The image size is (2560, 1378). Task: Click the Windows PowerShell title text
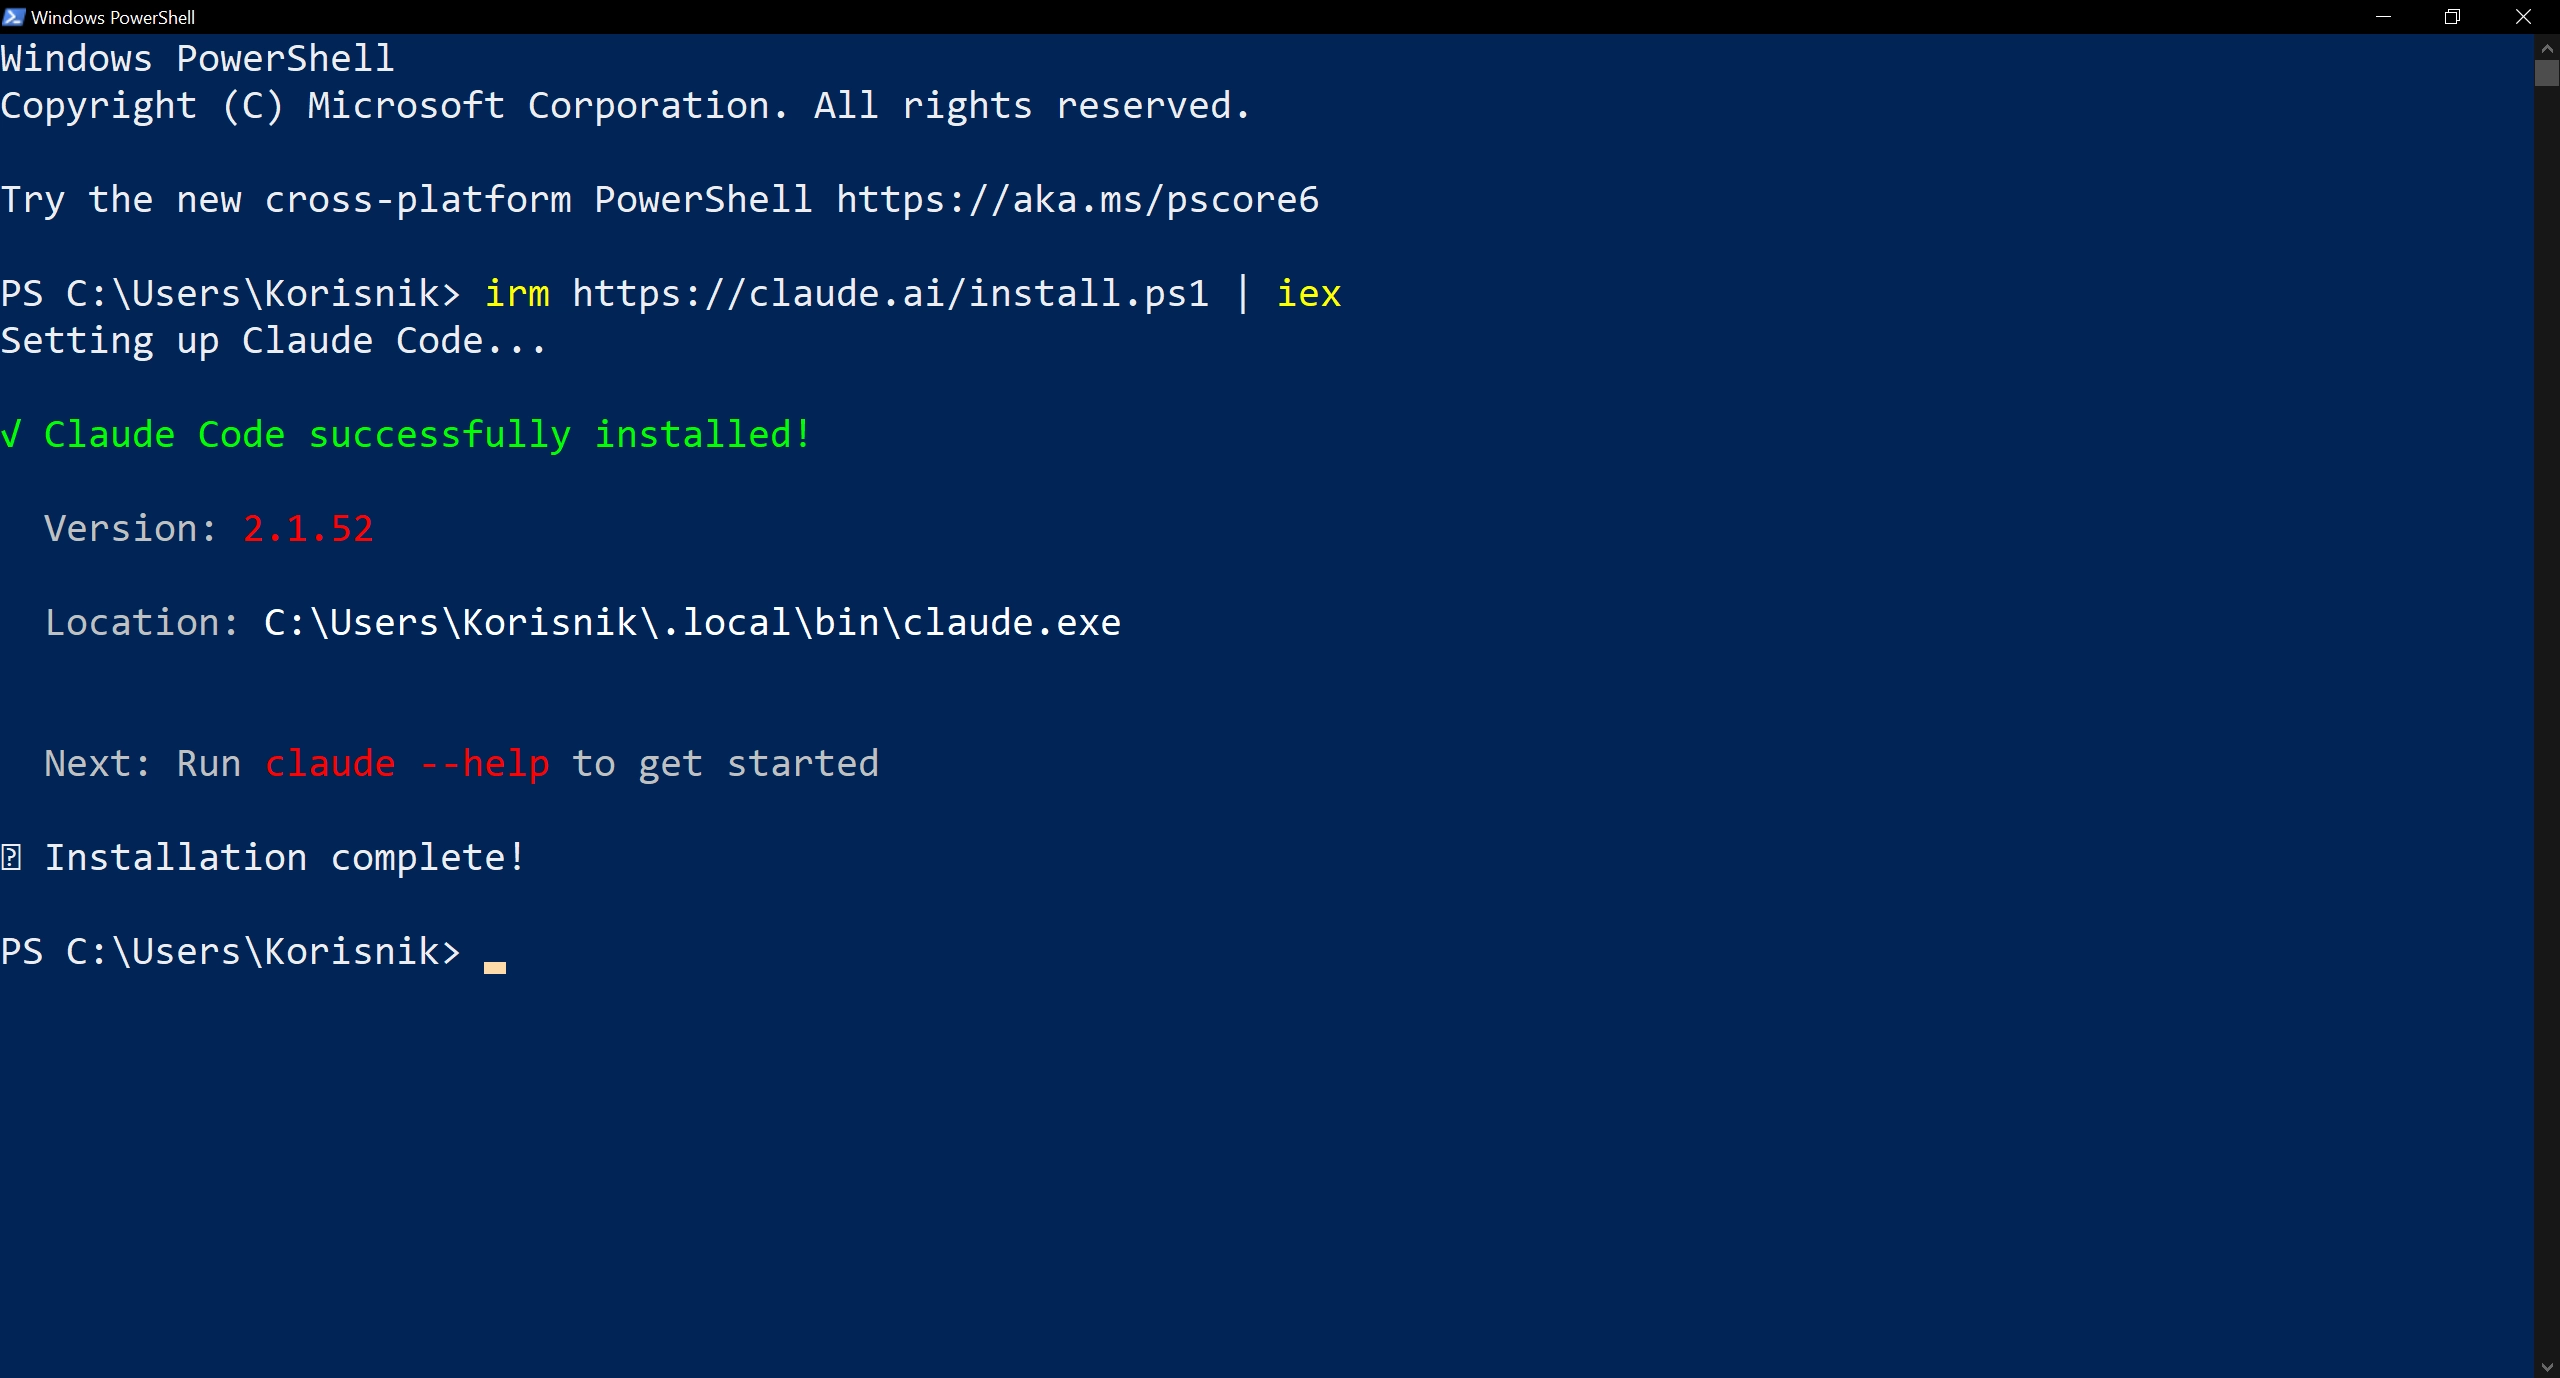click(112, 16)
